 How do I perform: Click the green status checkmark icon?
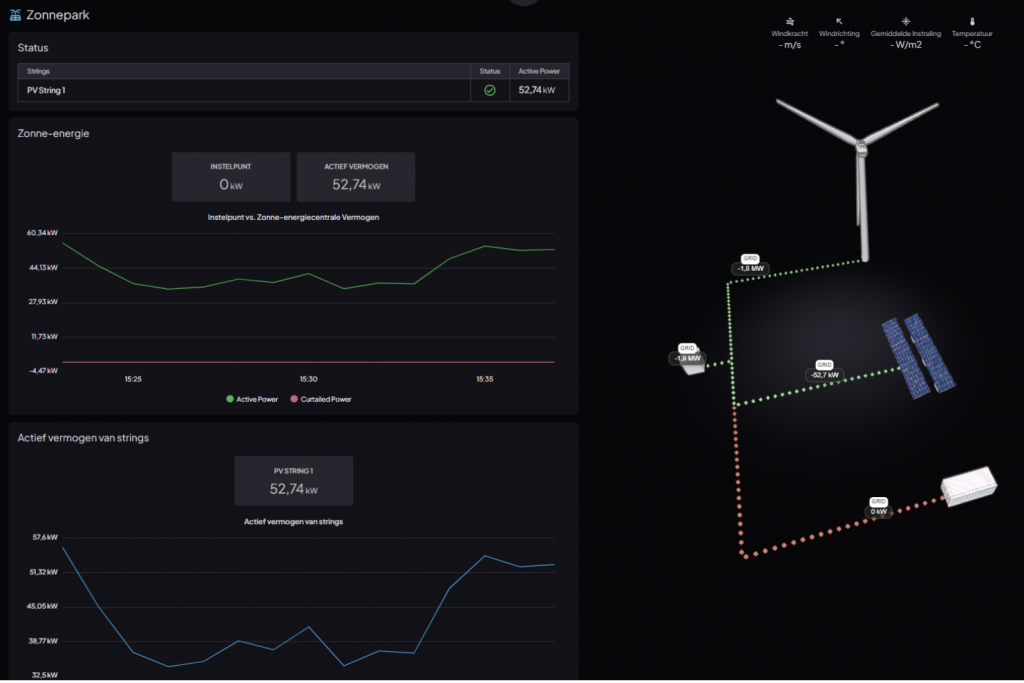490,90
